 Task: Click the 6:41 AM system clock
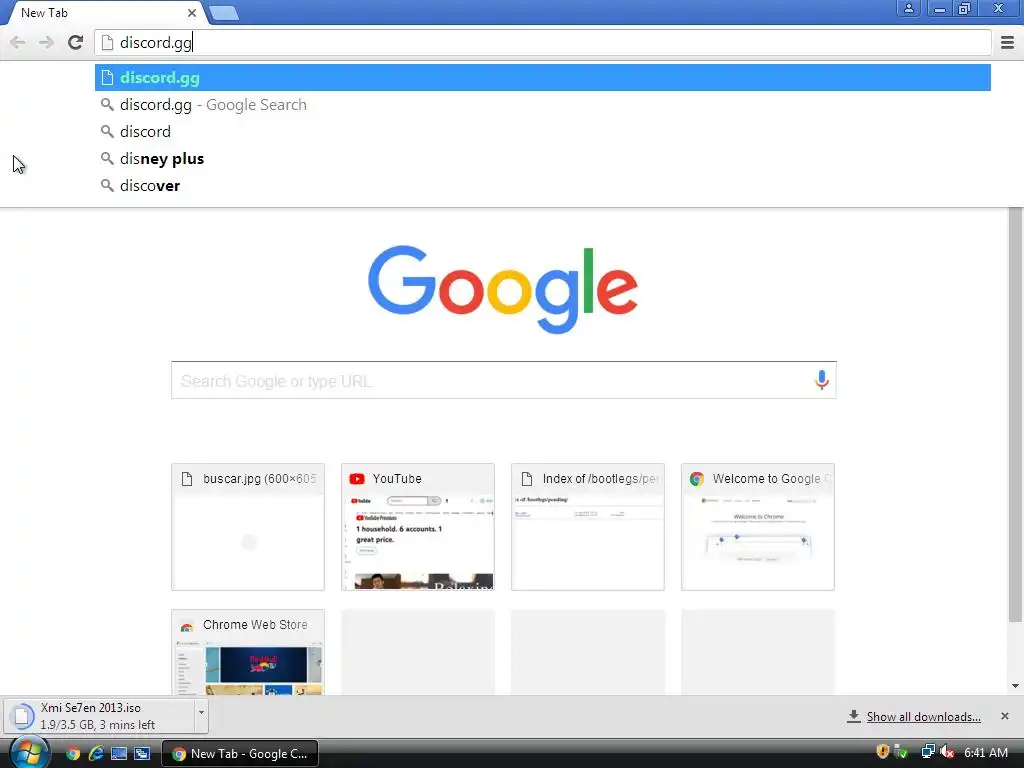(x=985, y=753)
